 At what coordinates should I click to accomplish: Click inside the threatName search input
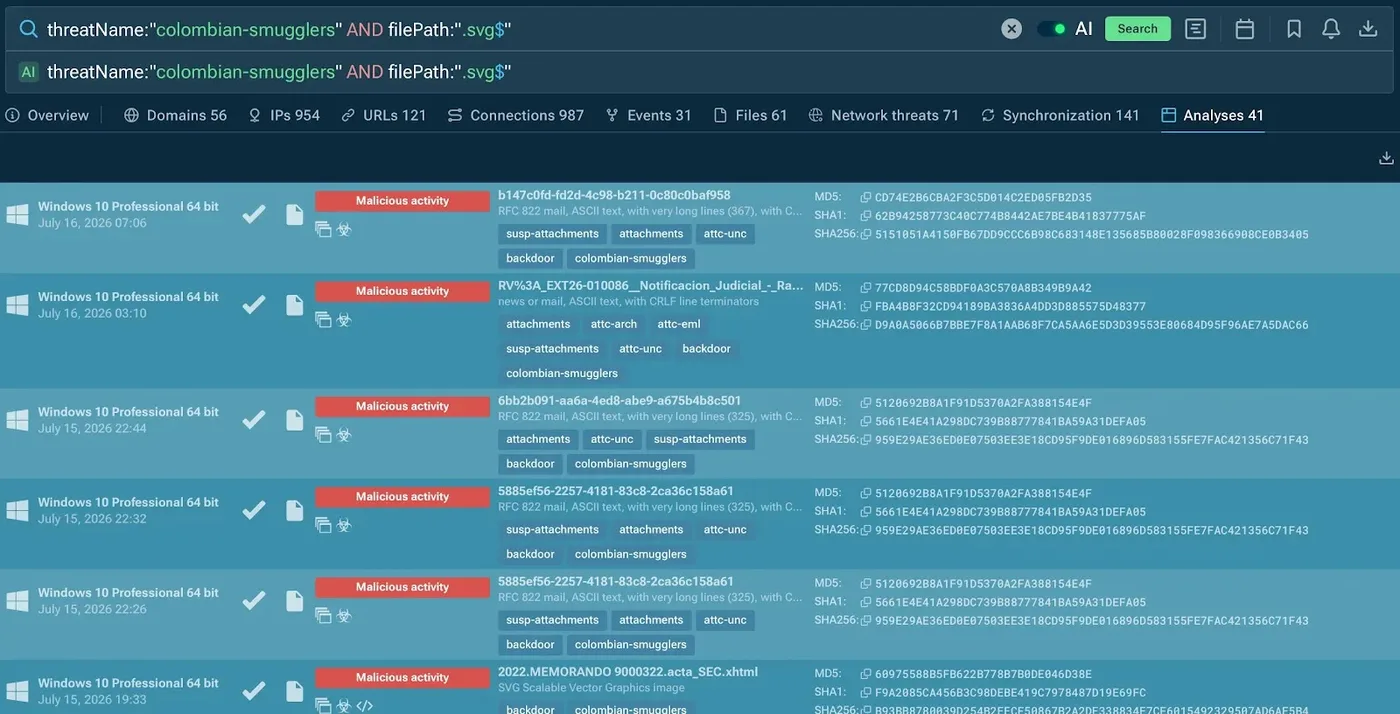500,29
